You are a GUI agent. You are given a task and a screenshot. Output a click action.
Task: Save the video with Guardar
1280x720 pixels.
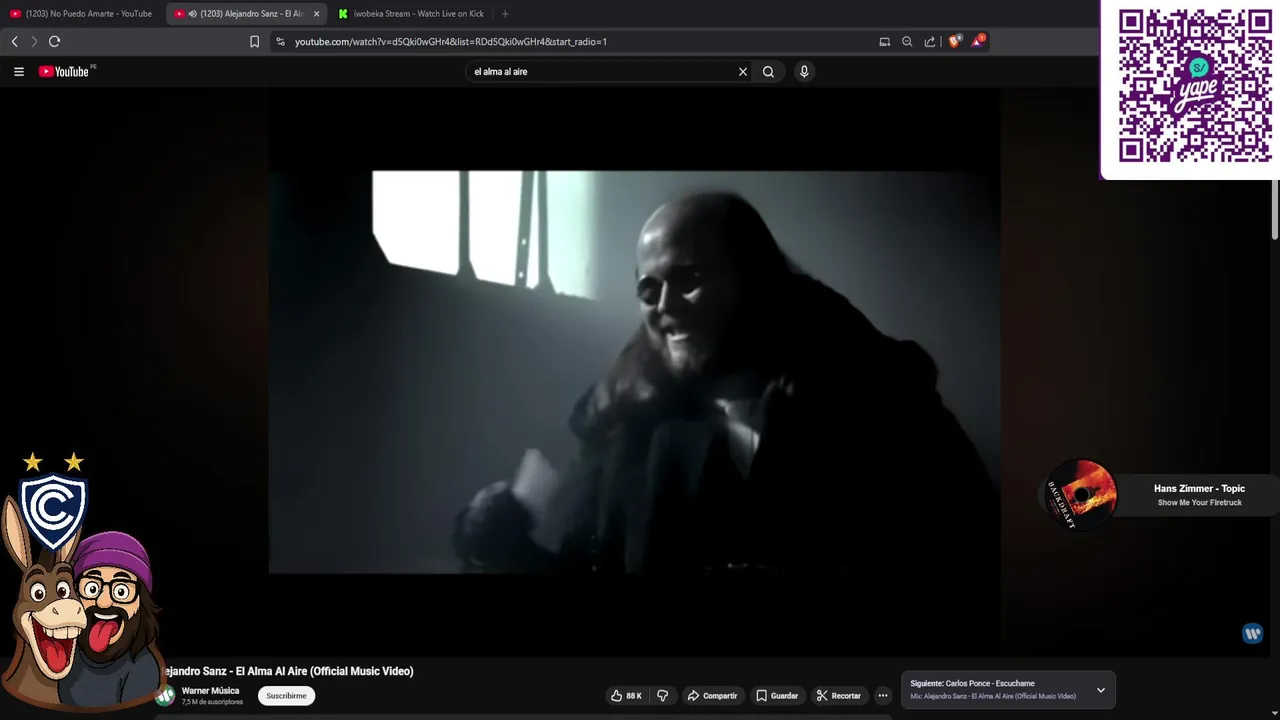point(777,696)
